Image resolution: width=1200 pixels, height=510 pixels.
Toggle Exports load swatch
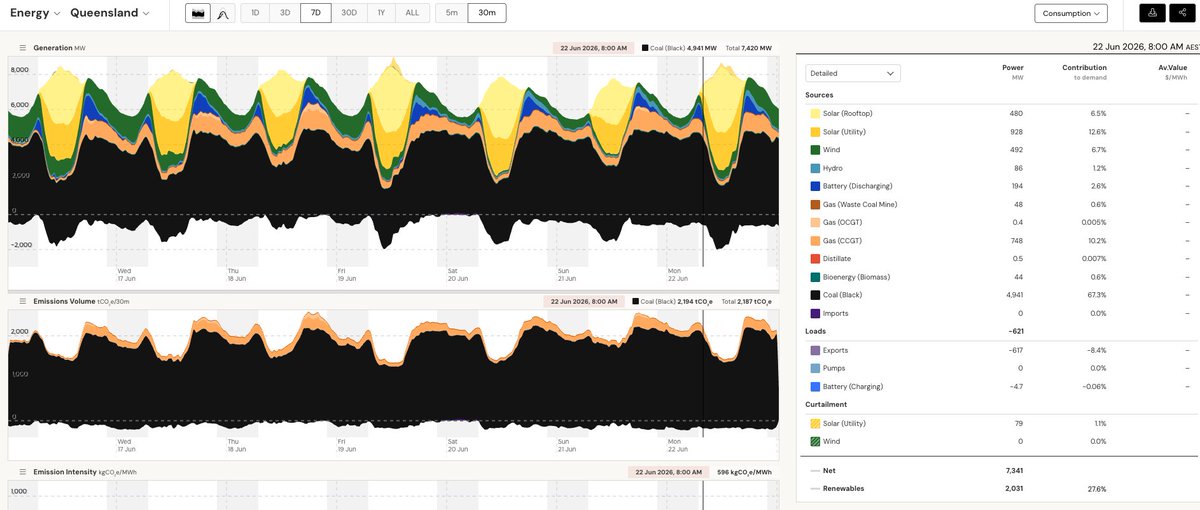815,350
